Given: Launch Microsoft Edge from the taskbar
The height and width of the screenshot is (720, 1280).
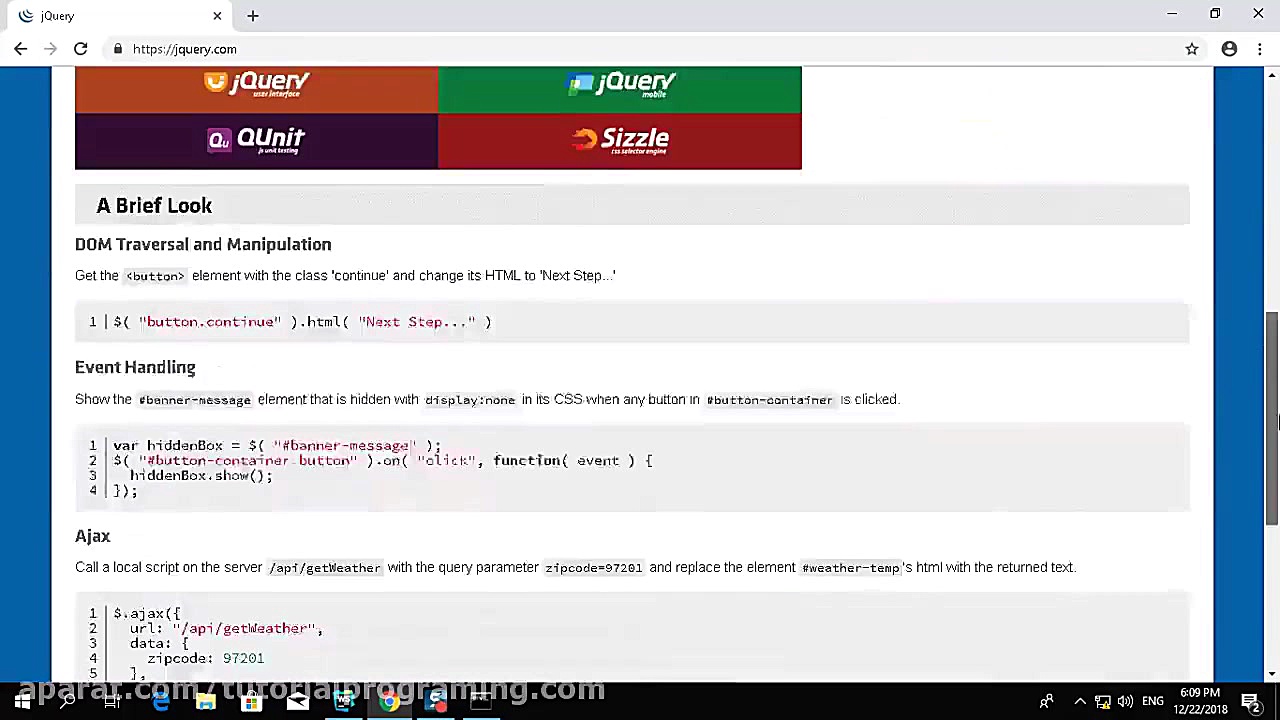Looking at the screenshot, I should [159, 700].
